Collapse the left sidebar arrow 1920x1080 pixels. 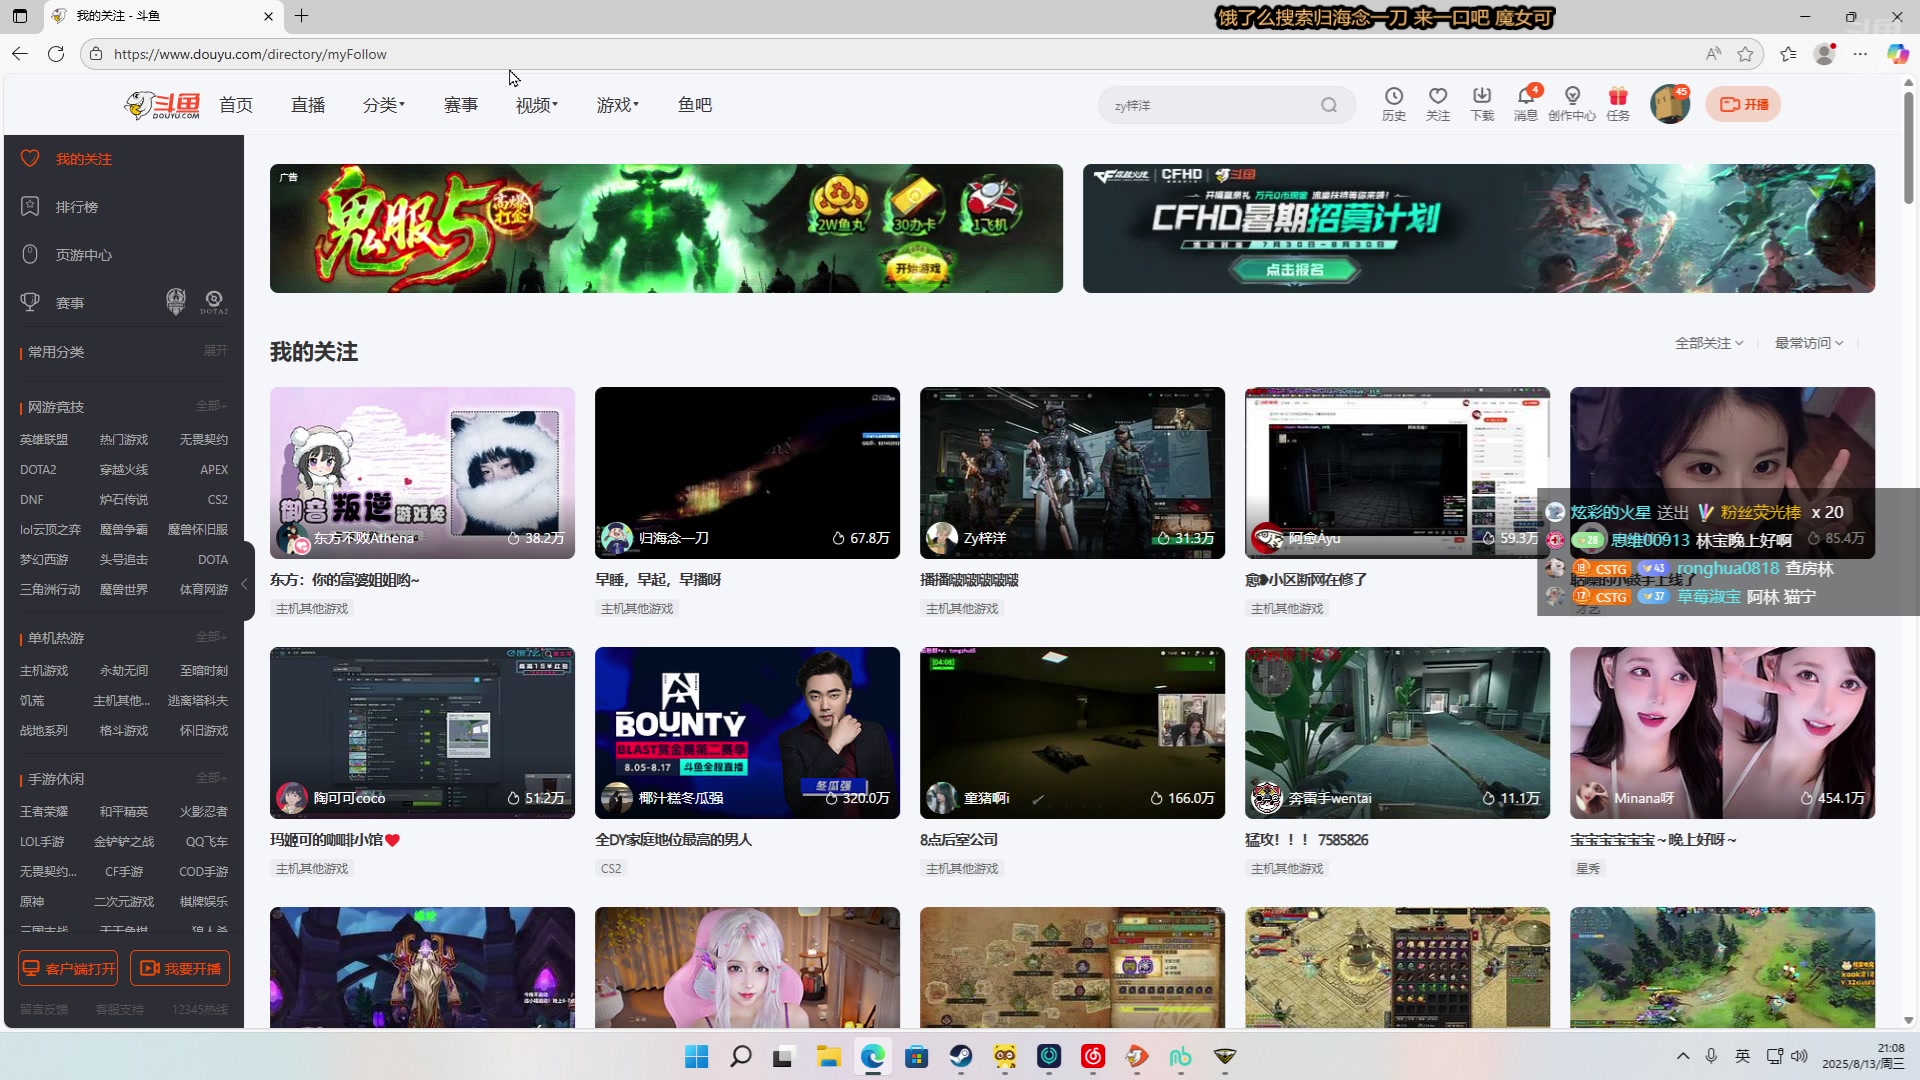pyautogui.click(x=244, y=583)
